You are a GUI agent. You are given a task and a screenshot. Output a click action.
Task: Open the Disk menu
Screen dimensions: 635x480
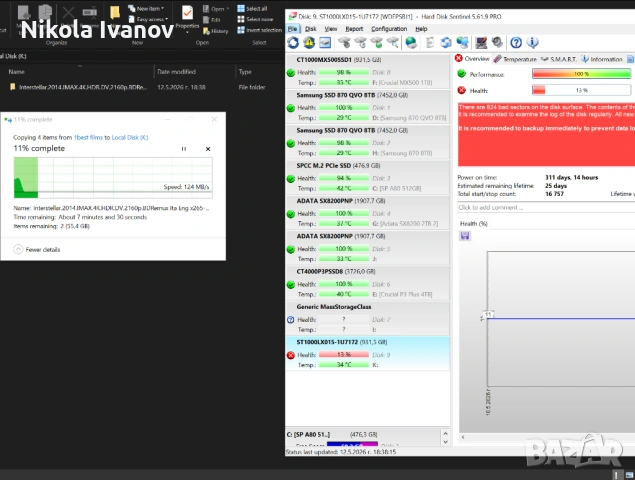[x=311, y=29]
